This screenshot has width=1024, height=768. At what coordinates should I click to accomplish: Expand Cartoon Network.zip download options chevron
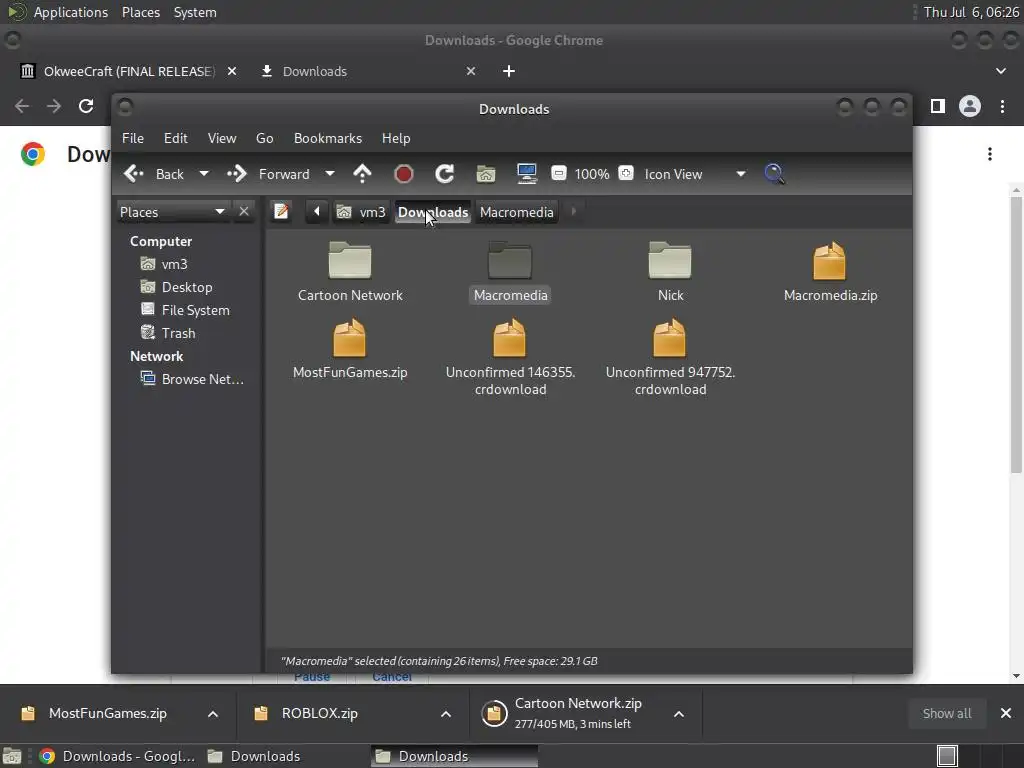tap(679, 714)
